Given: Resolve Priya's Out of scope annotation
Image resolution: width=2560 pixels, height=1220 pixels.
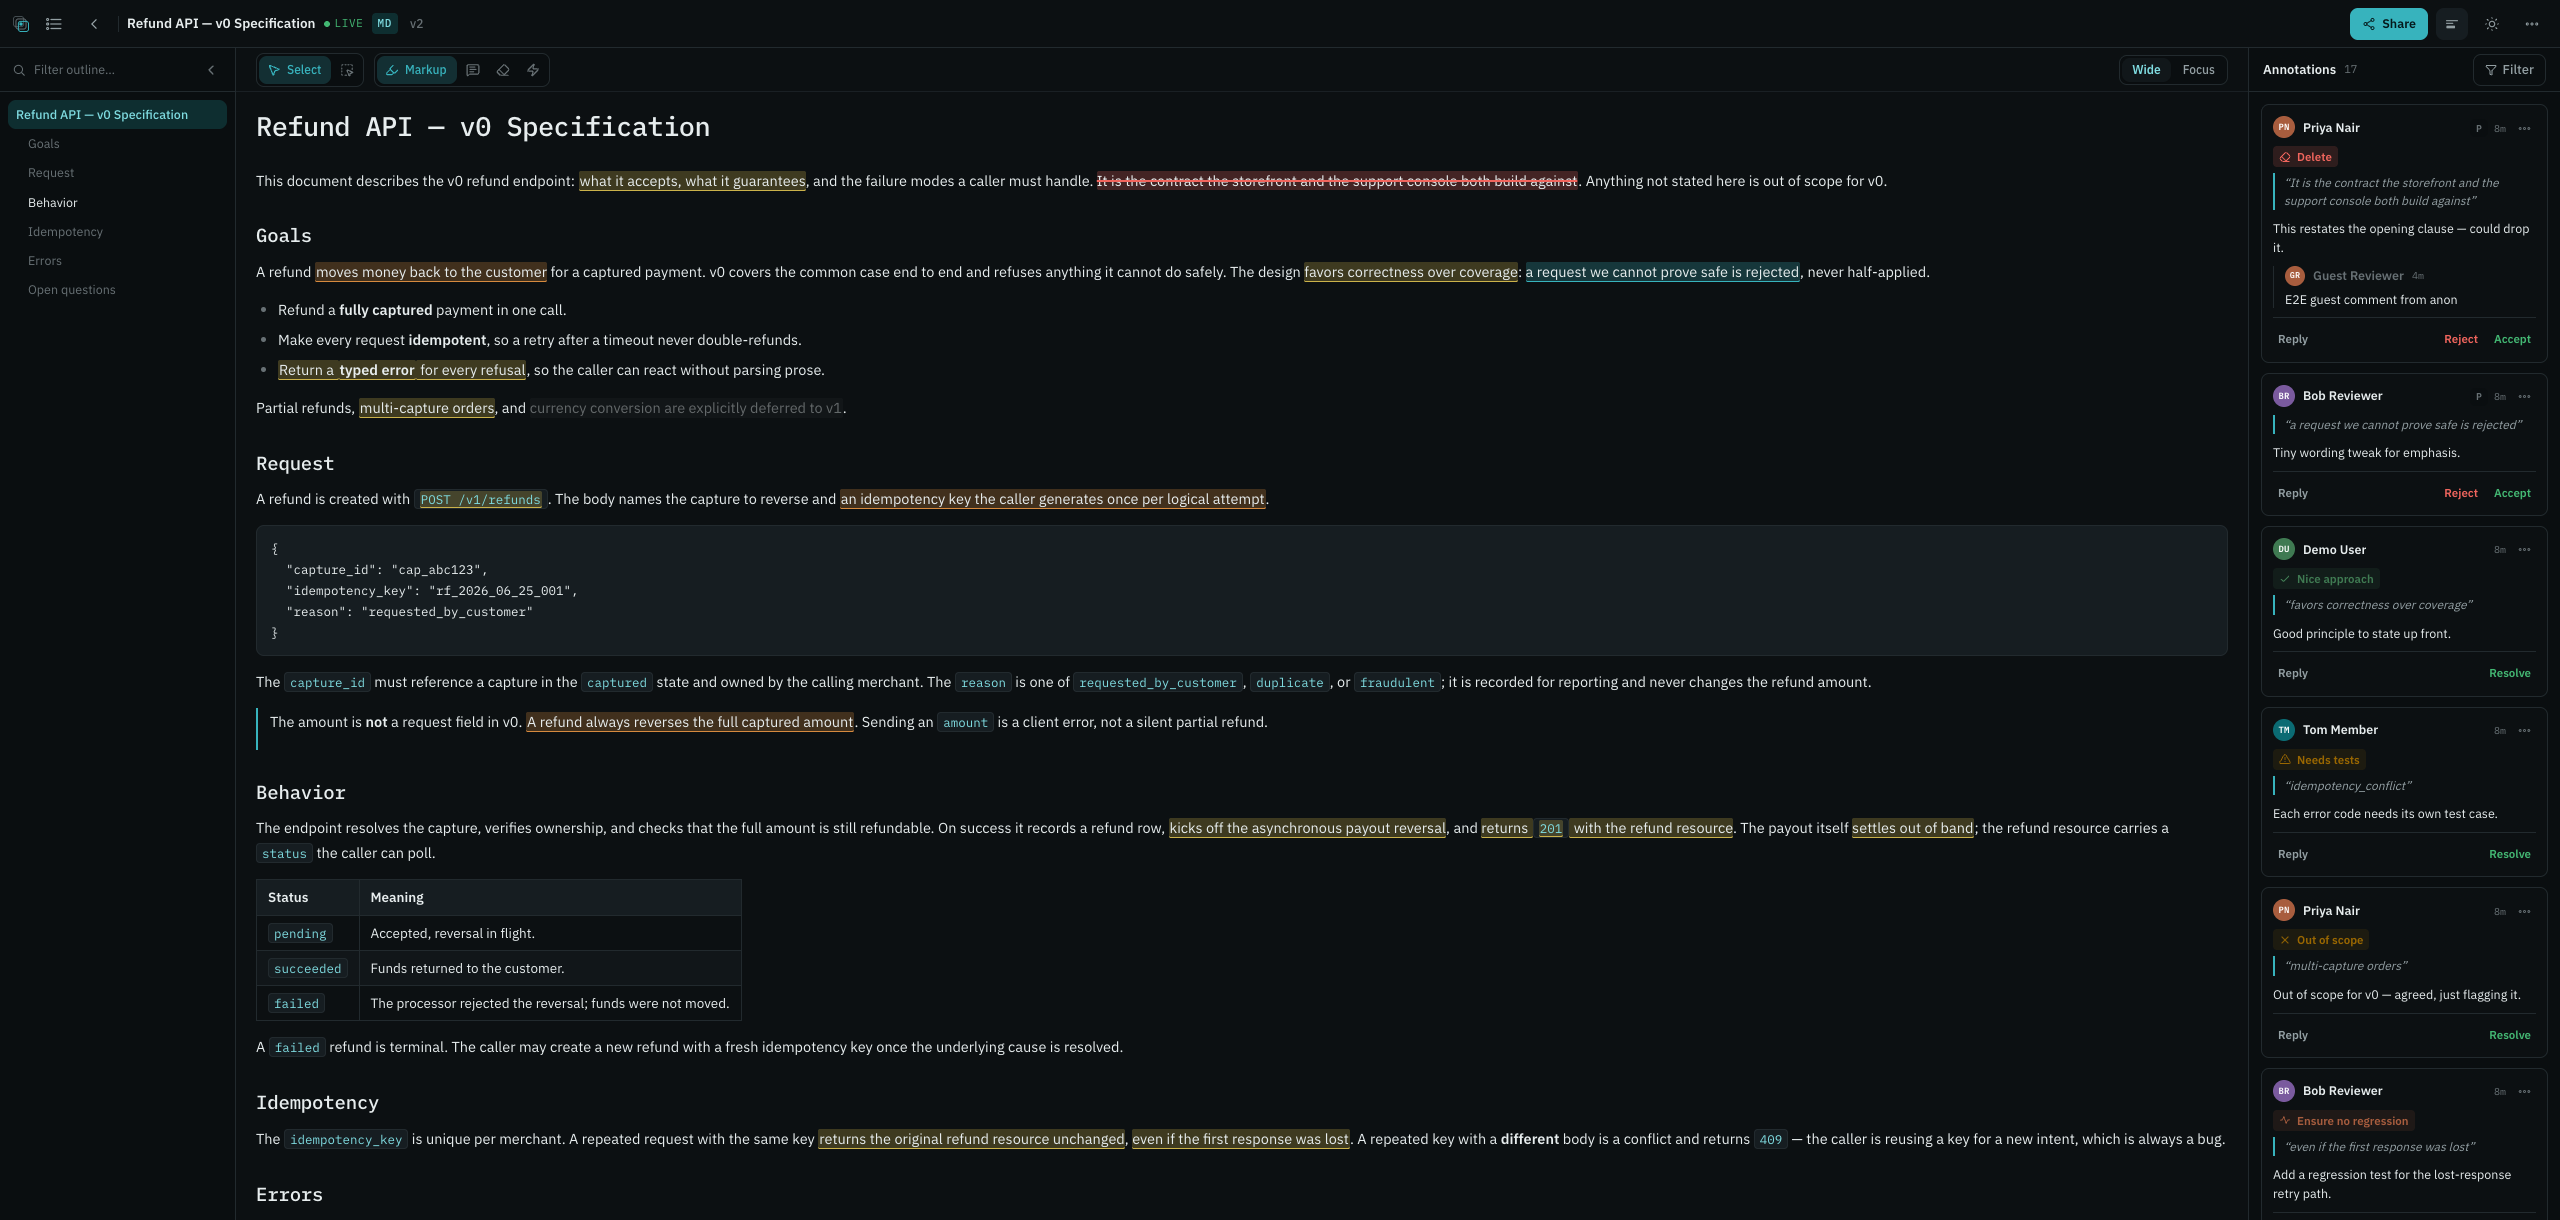Looking at the screenshot, I should click(x=2509, y=1036).
